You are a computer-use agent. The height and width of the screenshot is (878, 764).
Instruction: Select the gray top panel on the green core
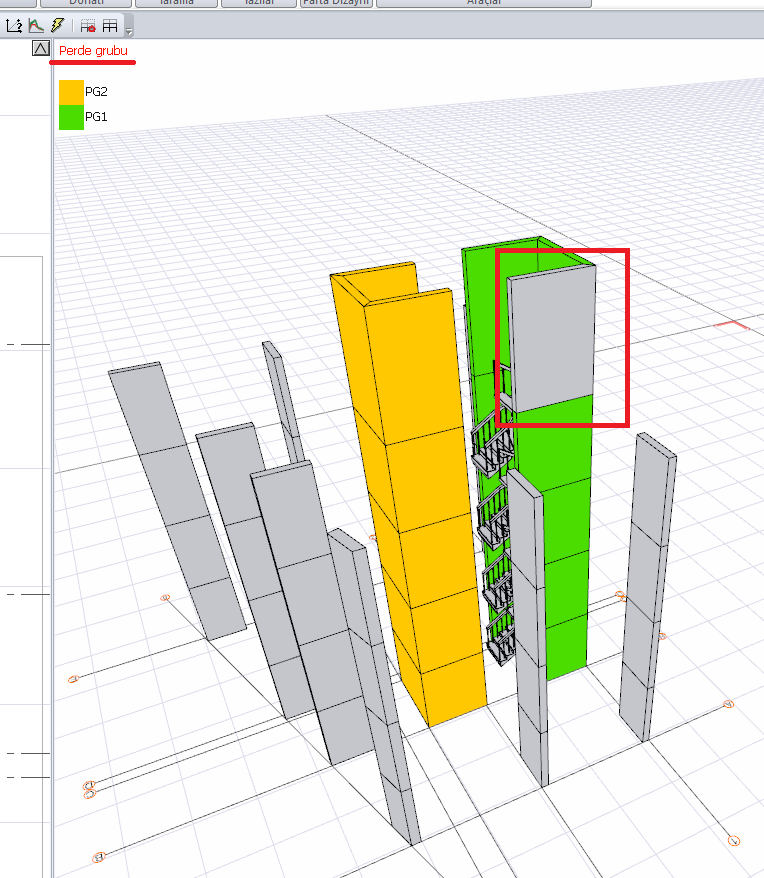(x=552, y=339)
